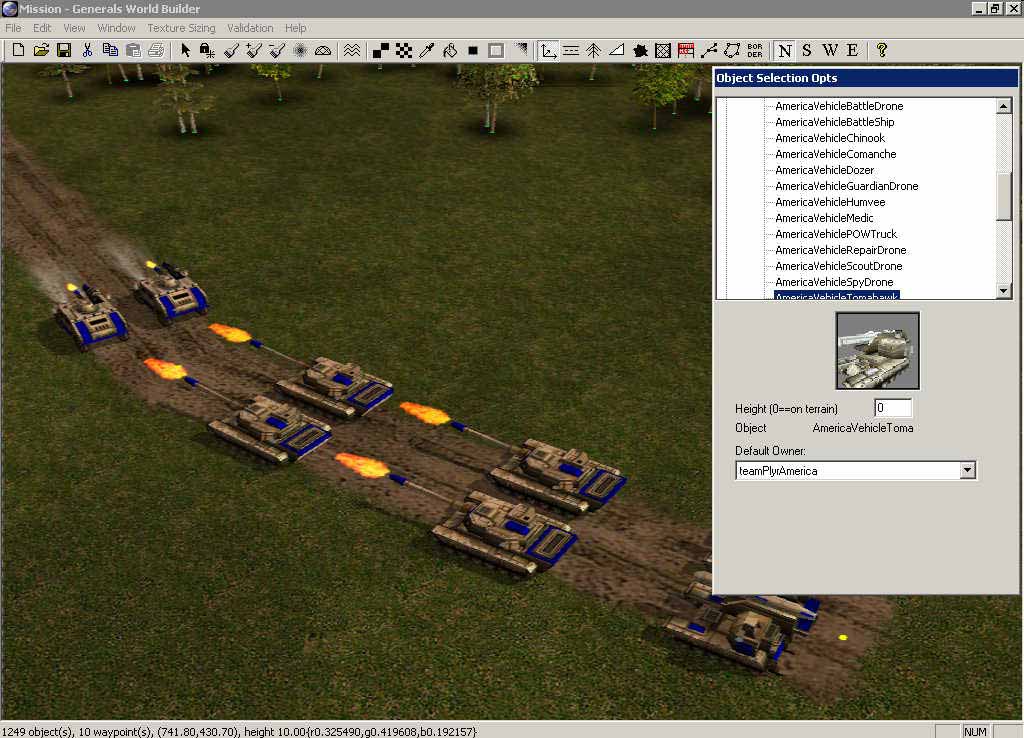The image size is (1024, 738).
Task: Open the Edit menu
Action: (42, 28)
